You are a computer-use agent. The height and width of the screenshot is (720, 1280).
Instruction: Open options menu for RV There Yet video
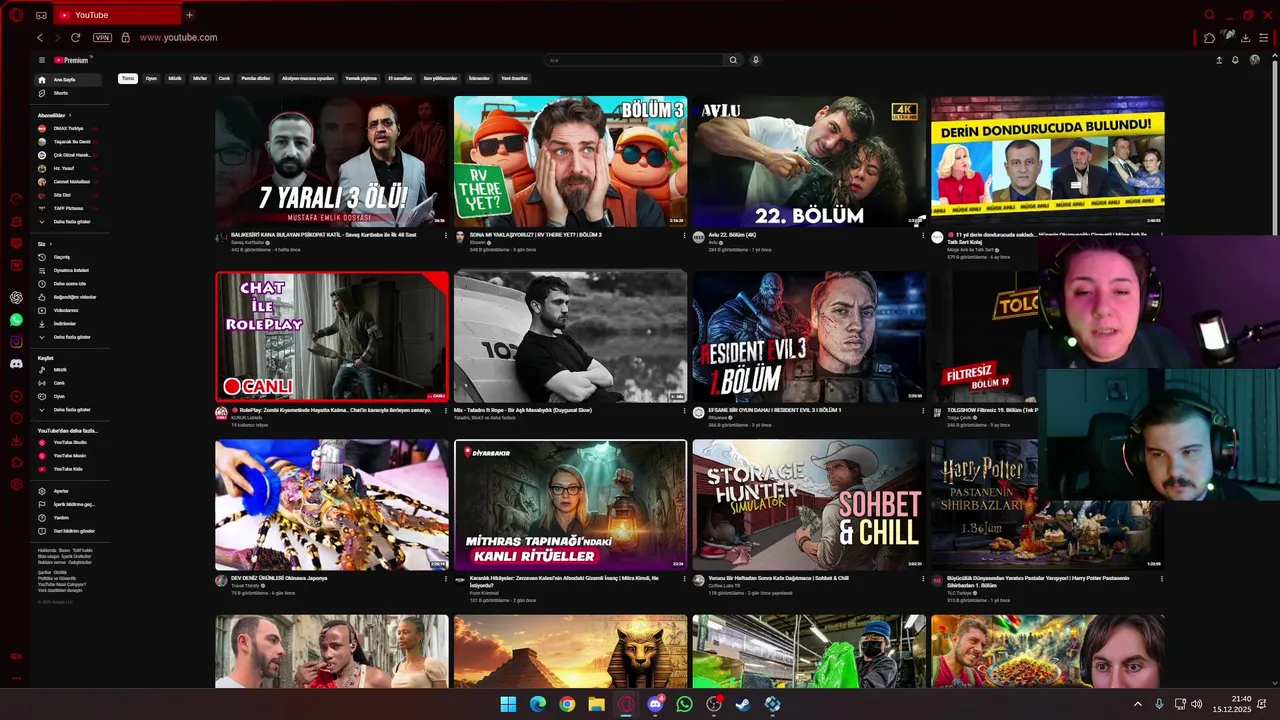click(684, 235)
